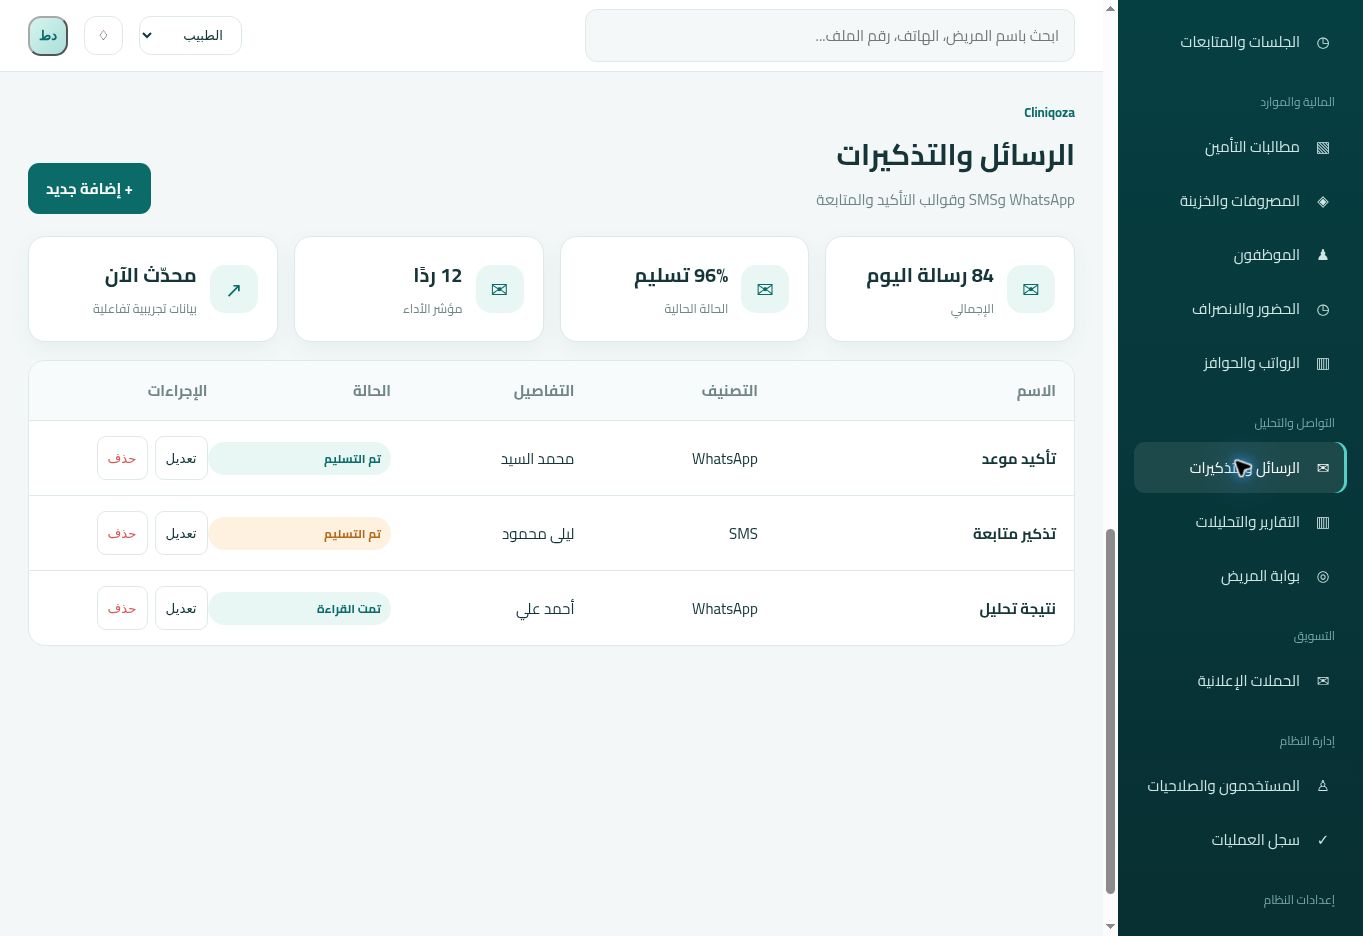Click حذف in the تأكيد موعد row
This screenshot has width=1363, height=936.
point(122,458)
